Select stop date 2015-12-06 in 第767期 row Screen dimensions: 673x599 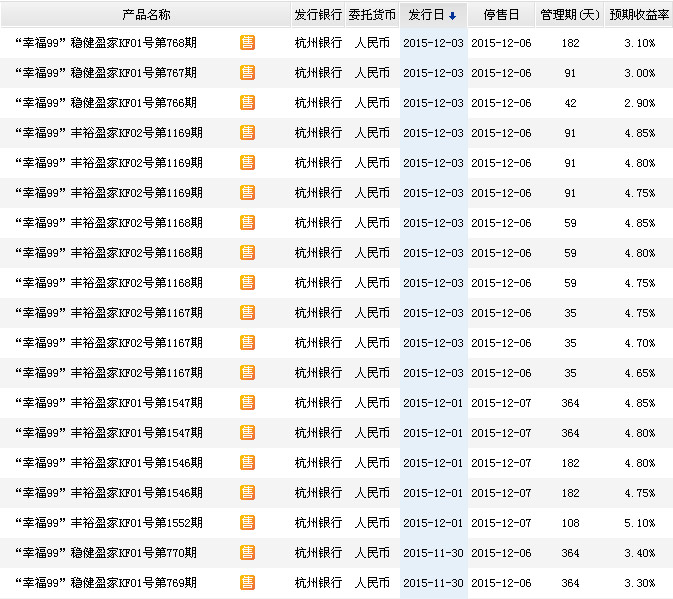pyautogui.click(x=501, y=73)
